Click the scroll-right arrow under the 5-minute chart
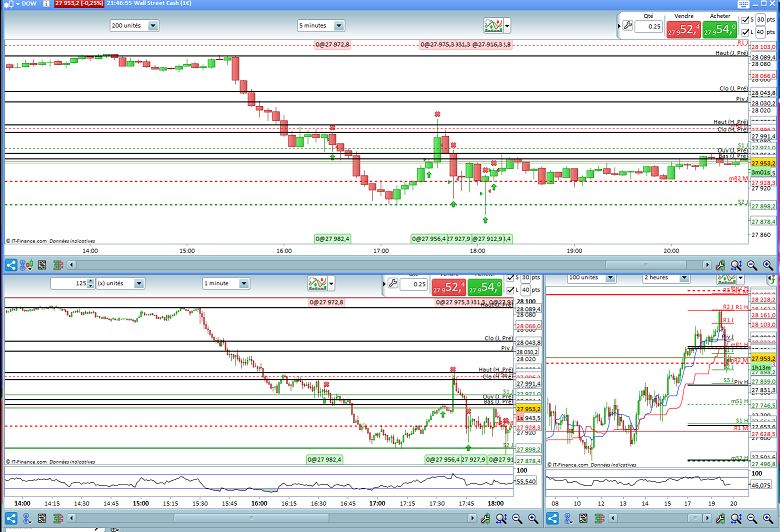Viewport: 780px width, 532px height. click(x=706, y=265)
